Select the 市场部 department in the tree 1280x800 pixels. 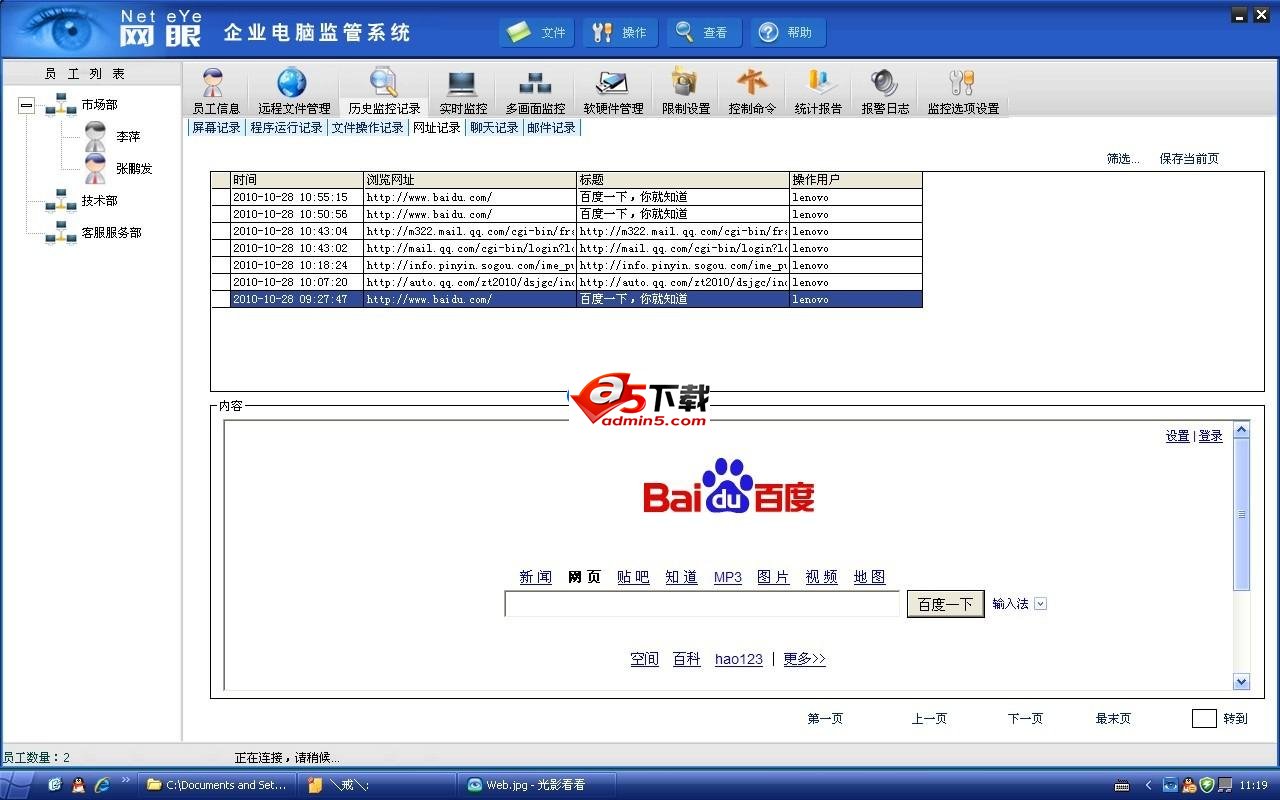[x=99, y=105]
